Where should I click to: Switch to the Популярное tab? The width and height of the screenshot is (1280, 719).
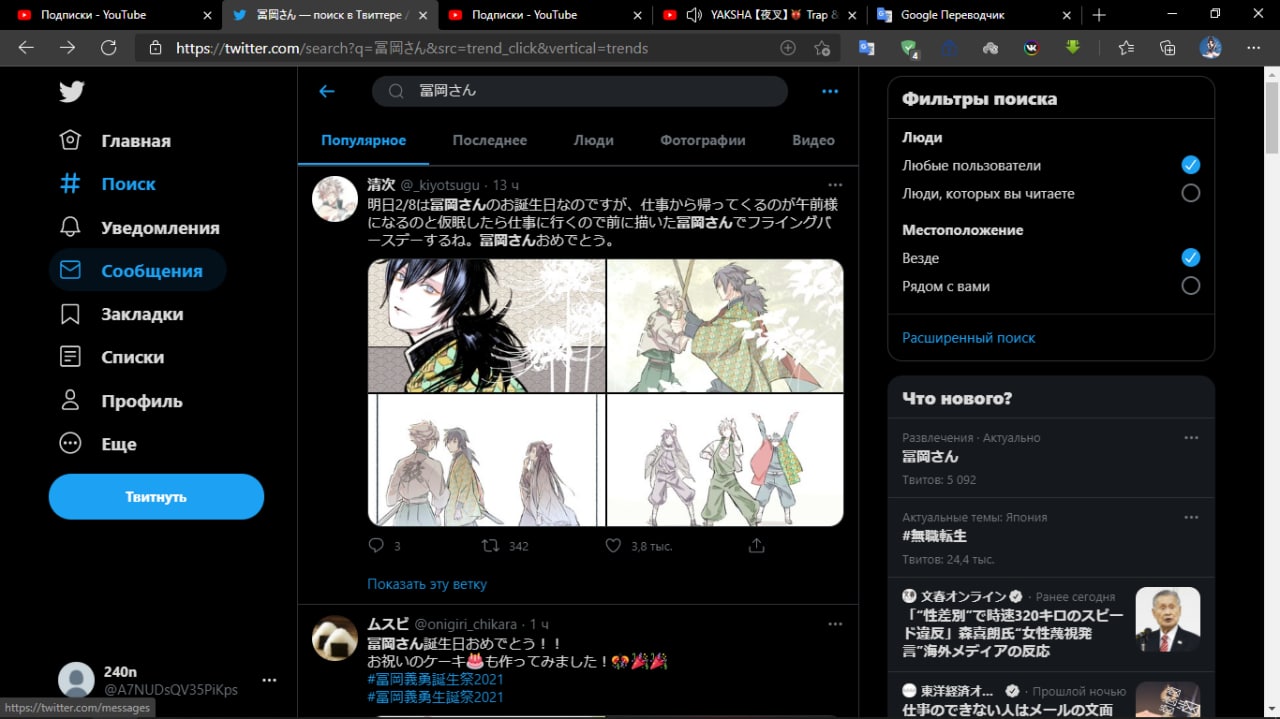[x=363, y=140]
